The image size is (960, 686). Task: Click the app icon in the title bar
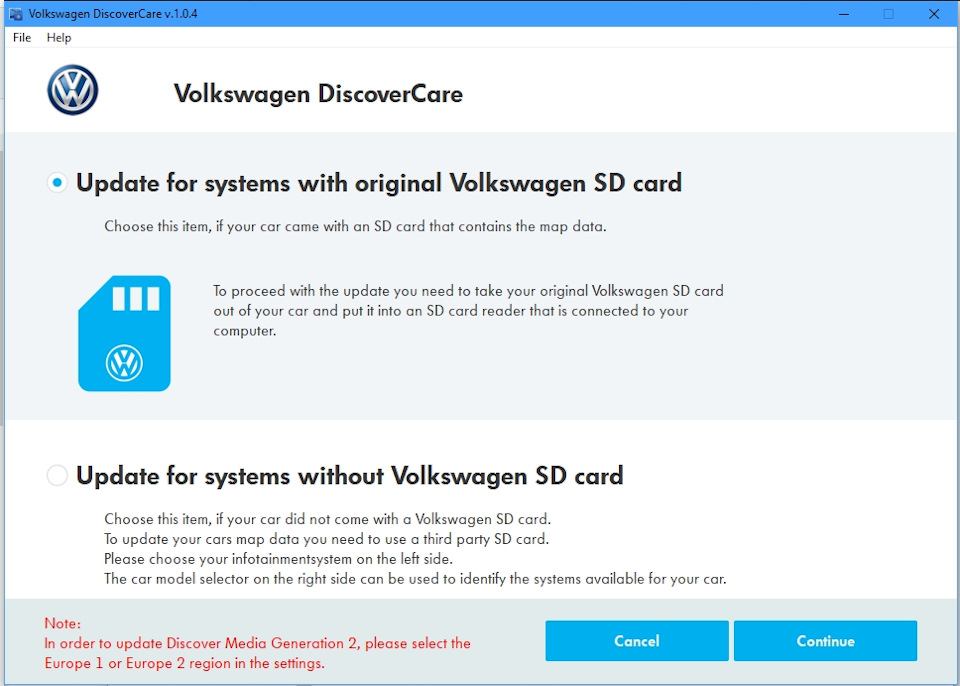coord(16,13)
